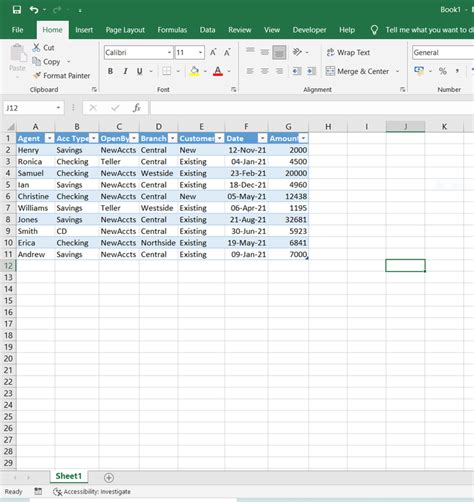Click the Increase Indent icon

pos(311,71)
